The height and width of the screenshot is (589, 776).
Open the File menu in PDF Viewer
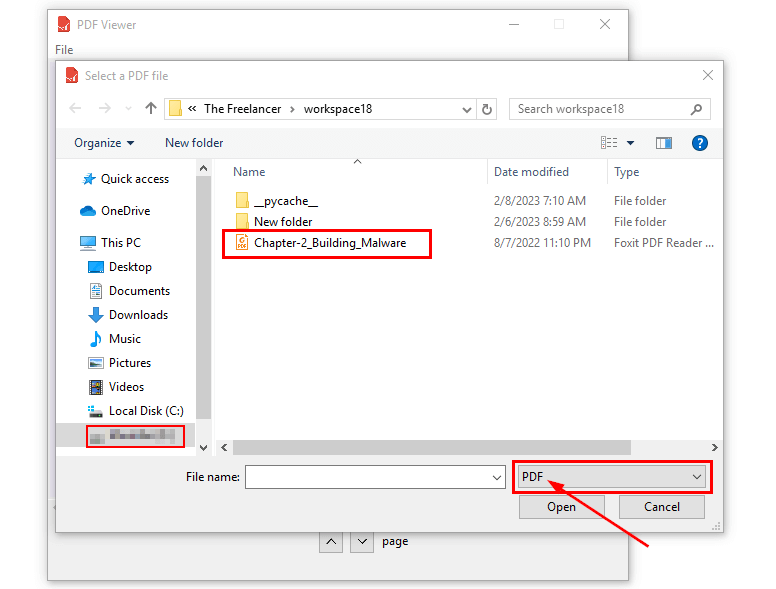tap(64, 50)
